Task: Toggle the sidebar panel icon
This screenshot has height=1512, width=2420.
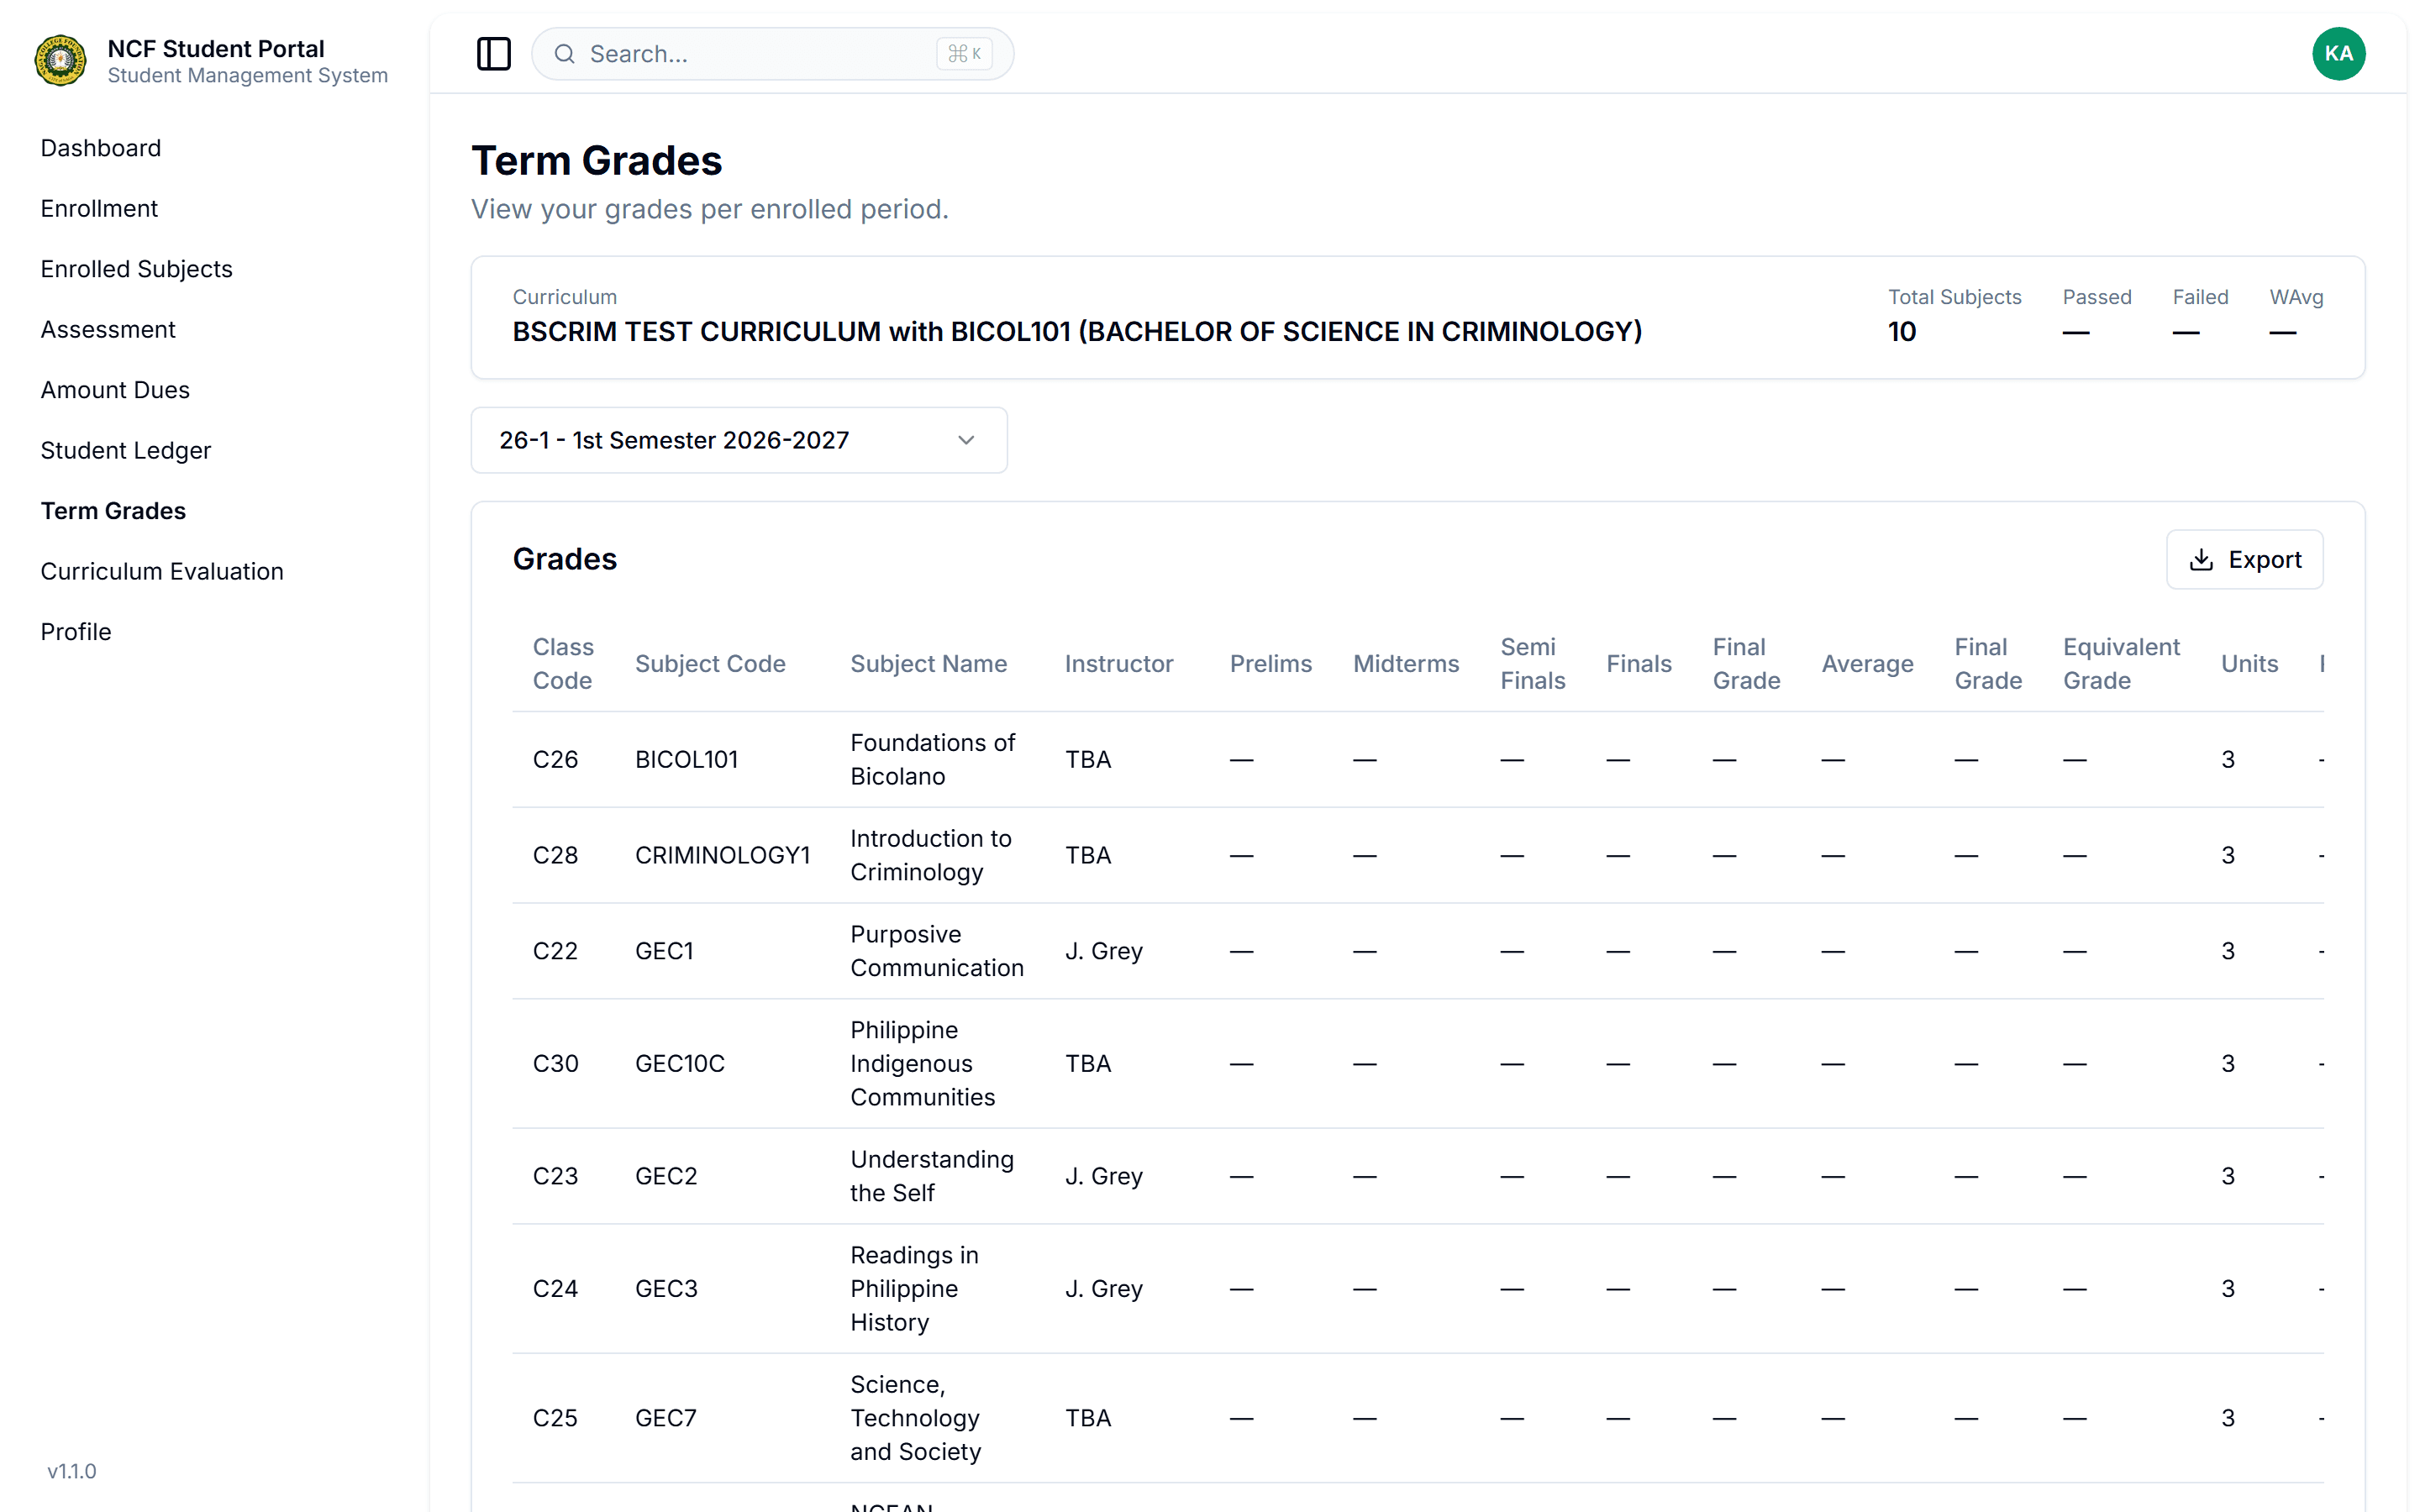Action: (493, 54)
